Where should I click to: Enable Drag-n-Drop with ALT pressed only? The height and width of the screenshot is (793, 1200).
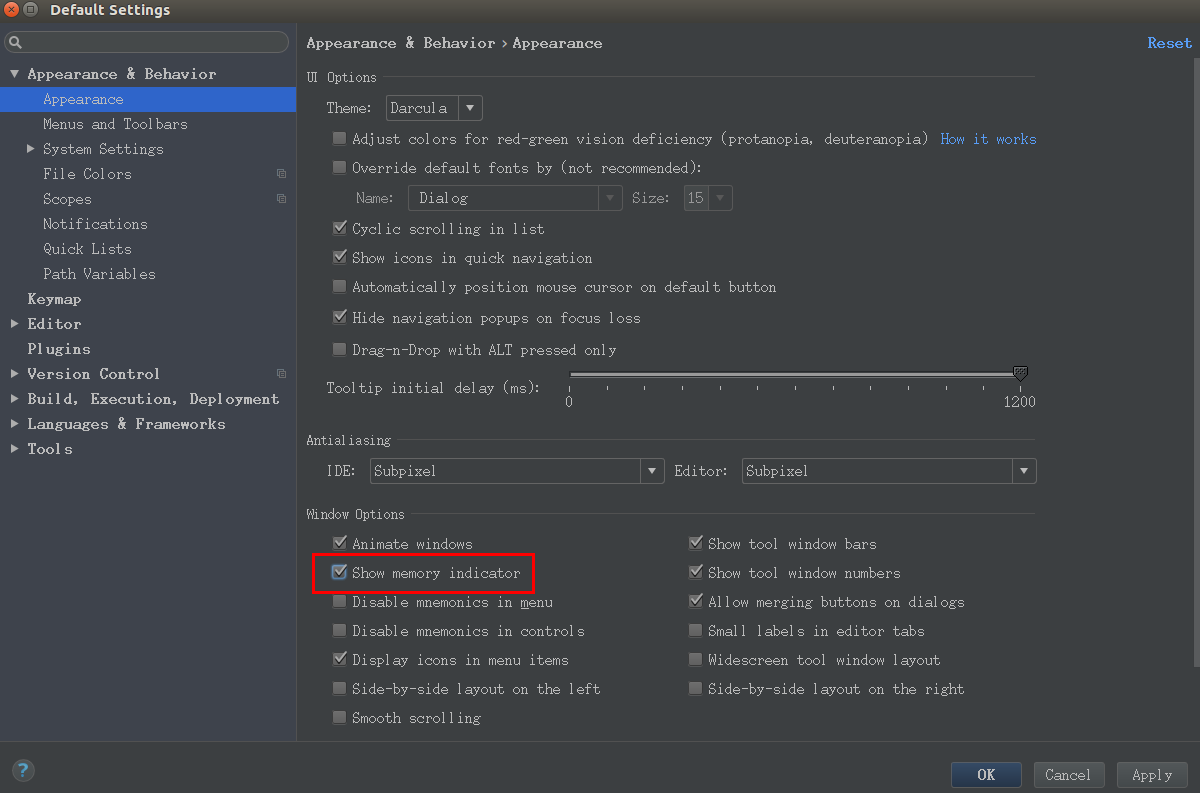[x=340, y=350]
